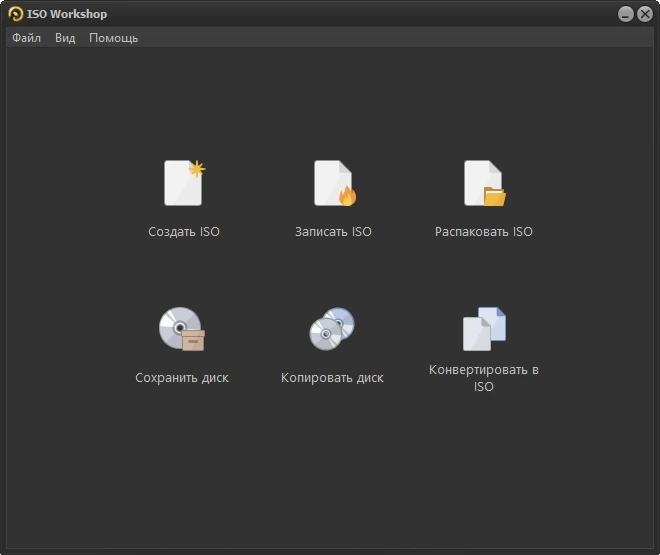Select the Распаковать ISO text label

tap(484, 231)
